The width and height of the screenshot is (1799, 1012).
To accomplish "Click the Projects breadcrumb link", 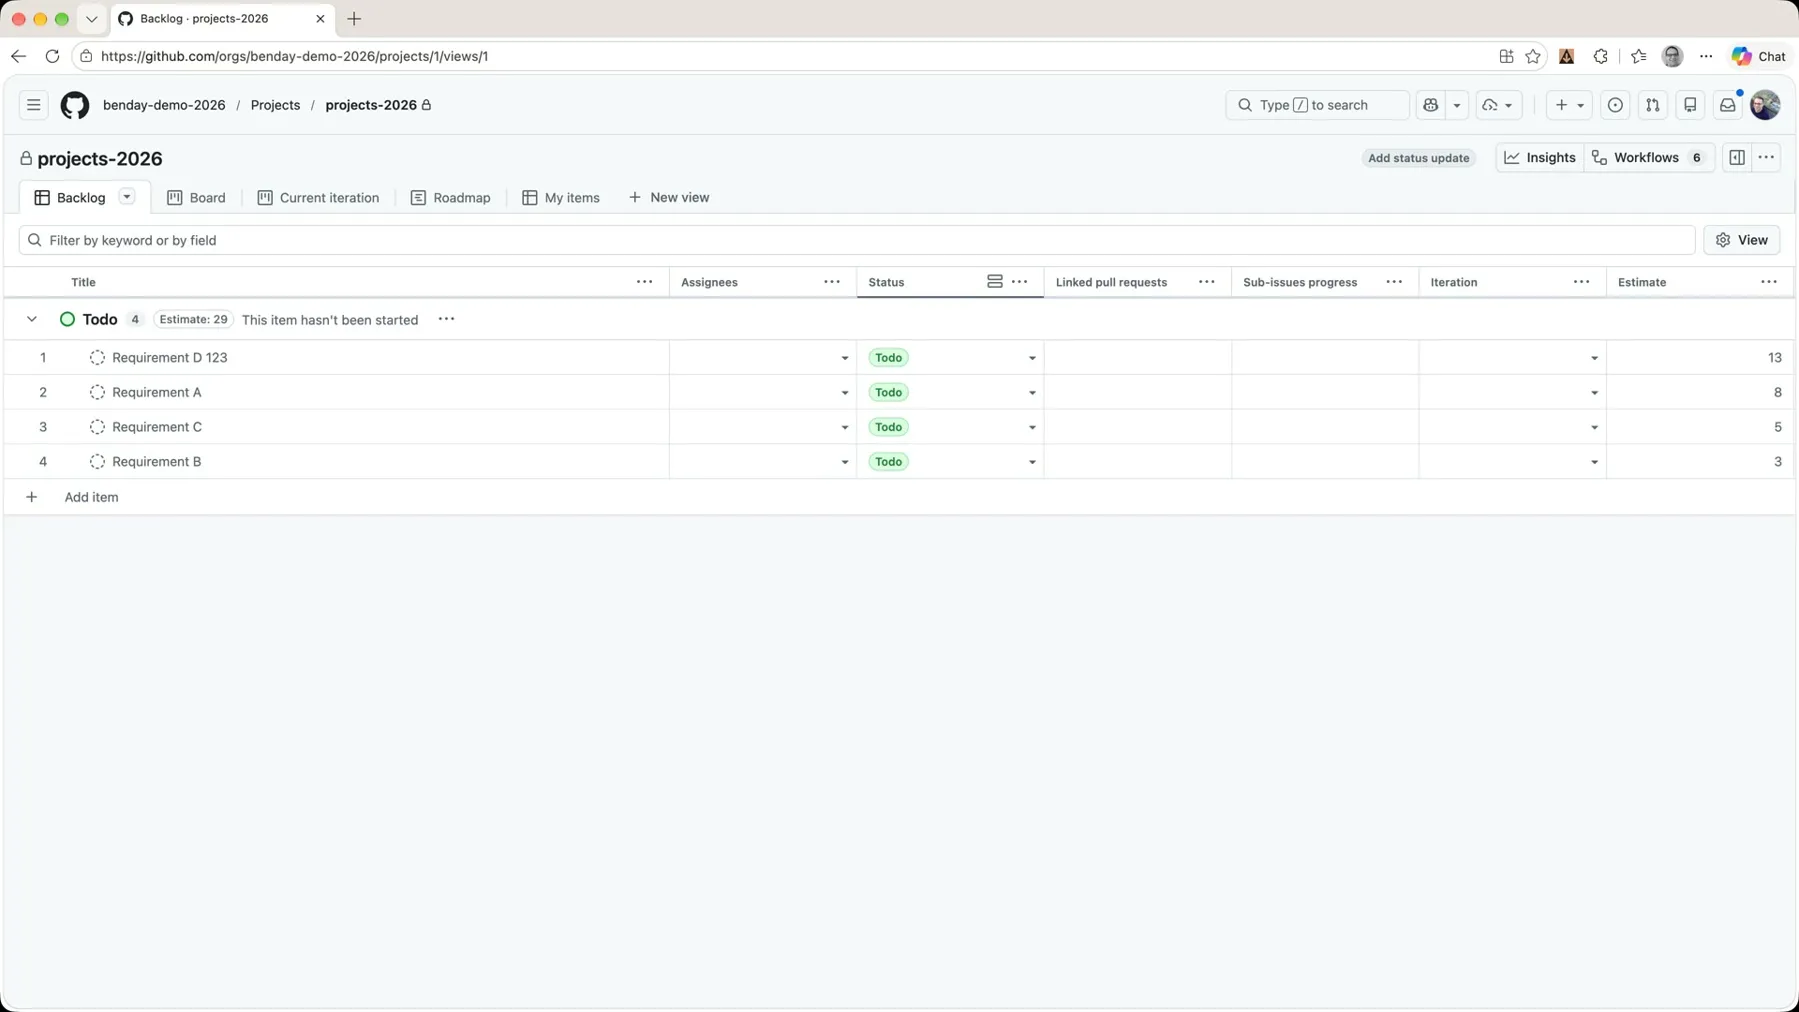I will (275, 105).
